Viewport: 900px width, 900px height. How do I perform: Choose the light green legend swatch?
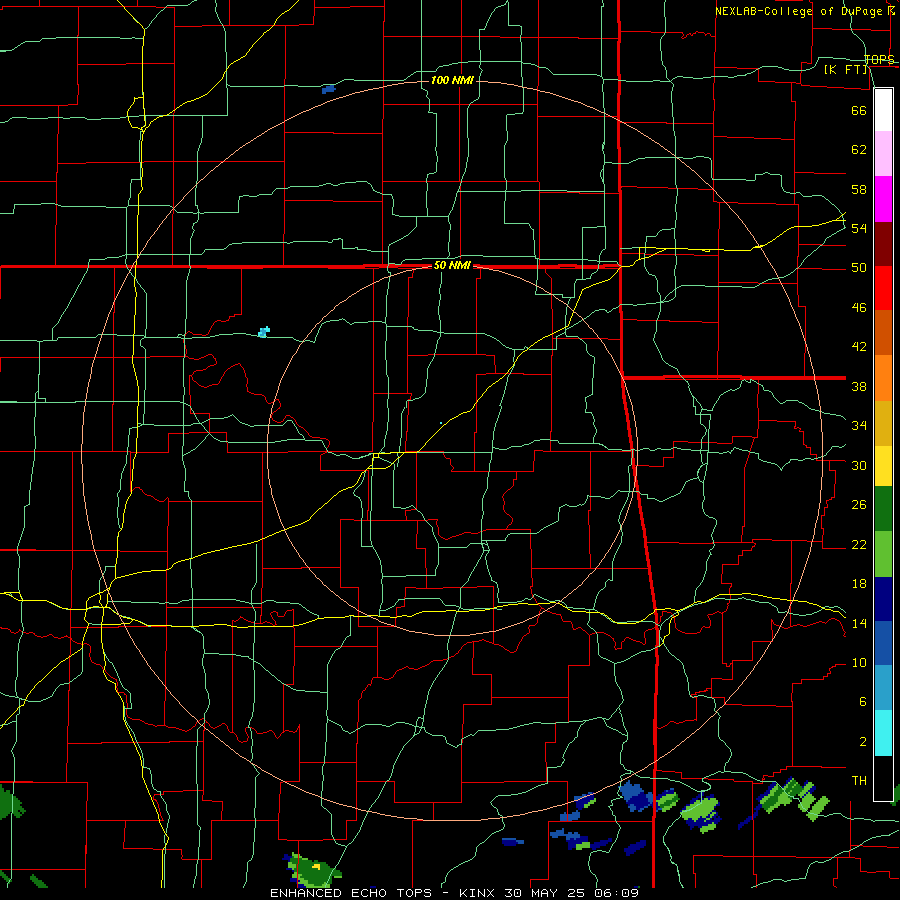point(883,554)
